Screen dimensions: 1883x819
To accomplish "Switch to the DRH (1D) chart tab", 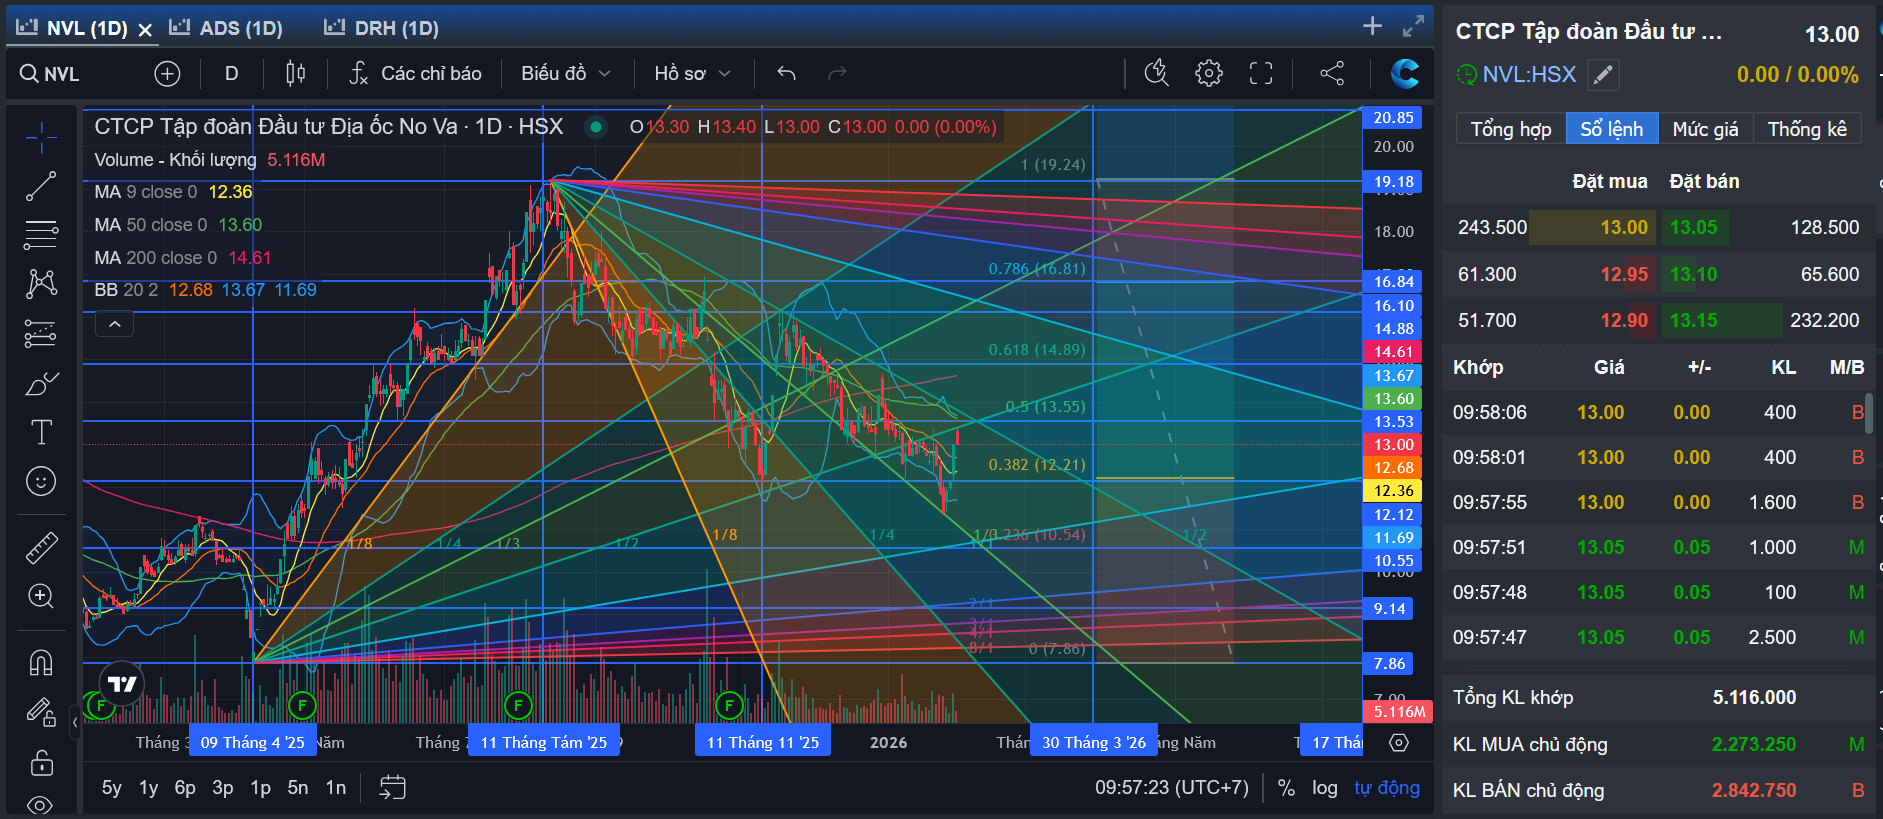I will 381,28.
